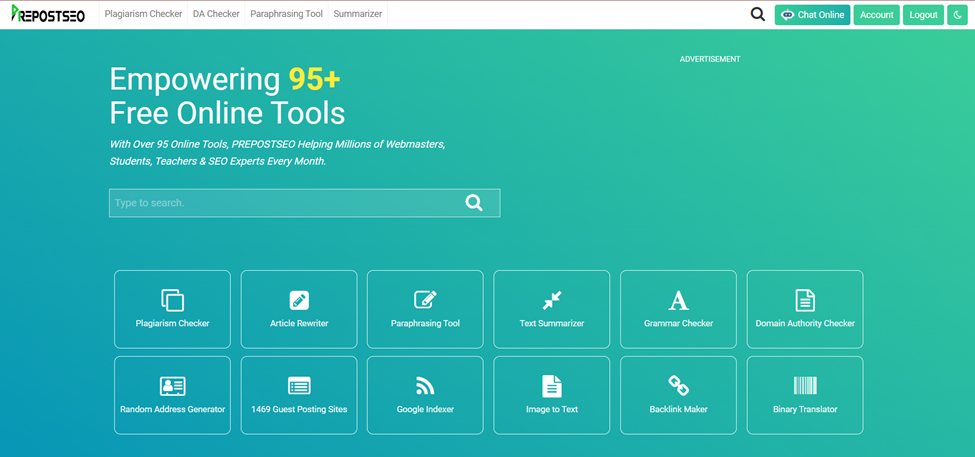Image resolution: width=975 pixels, height=457 pixels.
Task: Open the 1469 Guest Posting Sites card
Action: point(299,395)
